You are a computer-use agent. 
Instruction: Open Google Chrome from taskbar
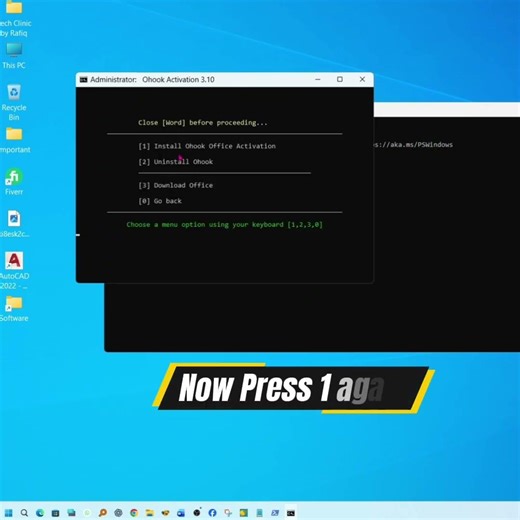(134, 513)
